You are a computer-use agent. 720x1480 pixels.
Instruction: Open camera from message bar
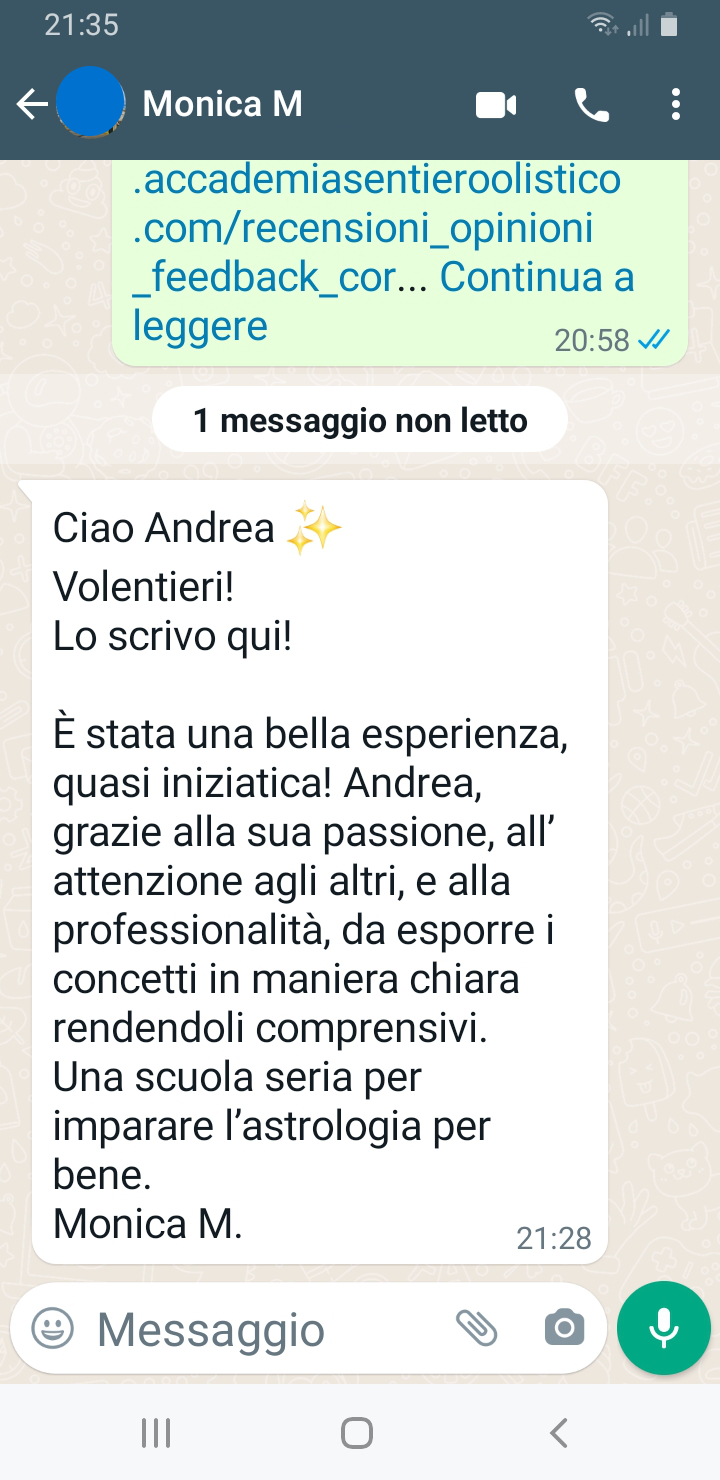click(x=564, y=1328)
